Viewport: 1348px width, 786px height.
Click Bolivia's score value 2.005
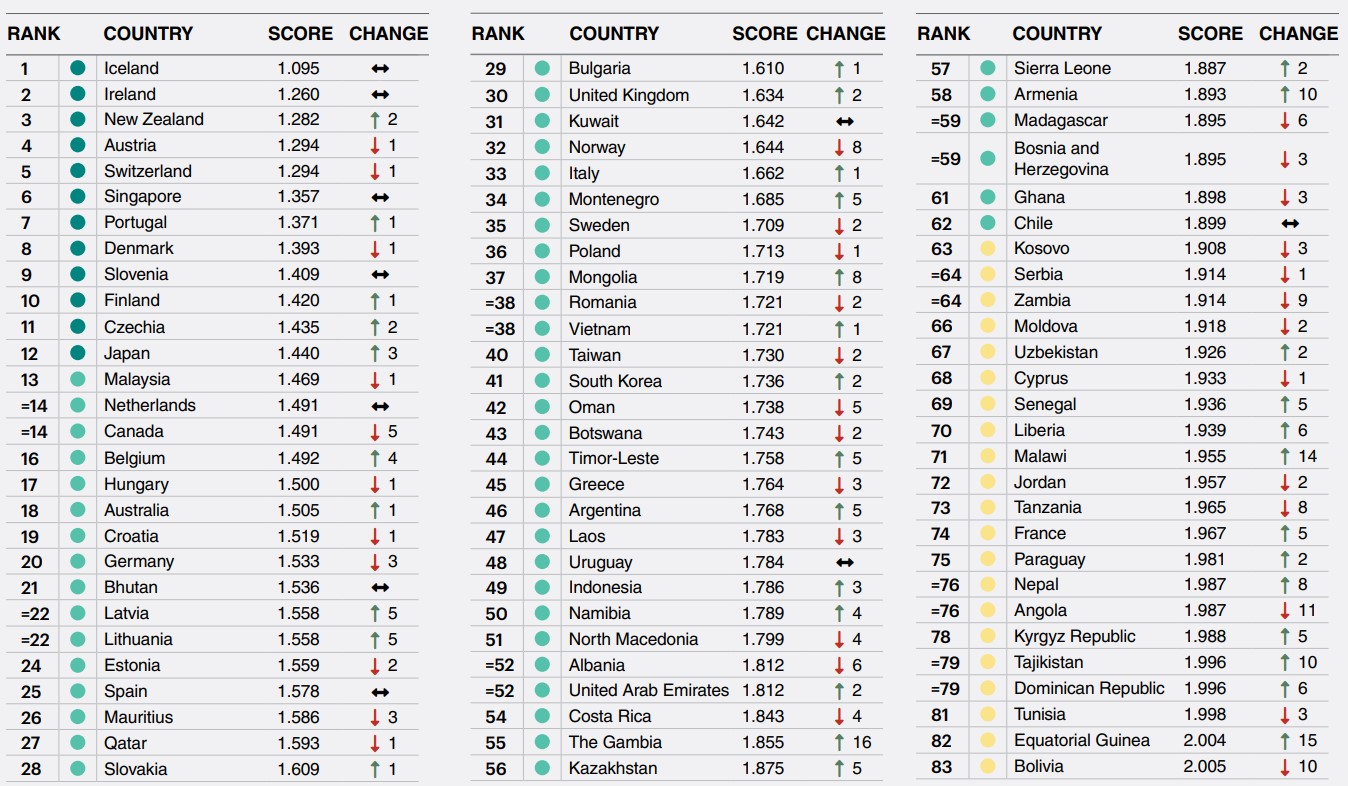(1205, 766)
